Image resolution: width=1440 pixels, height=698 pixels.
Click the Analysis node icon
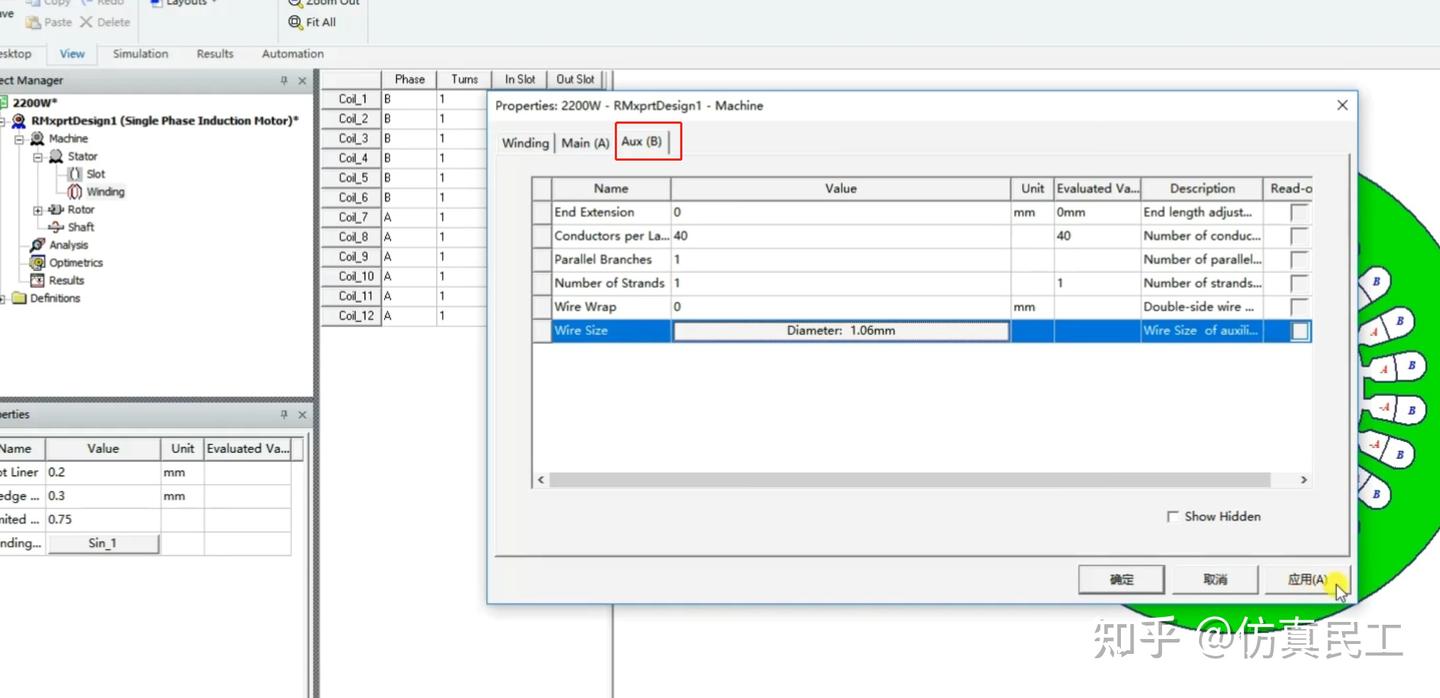tap(37, 245)
